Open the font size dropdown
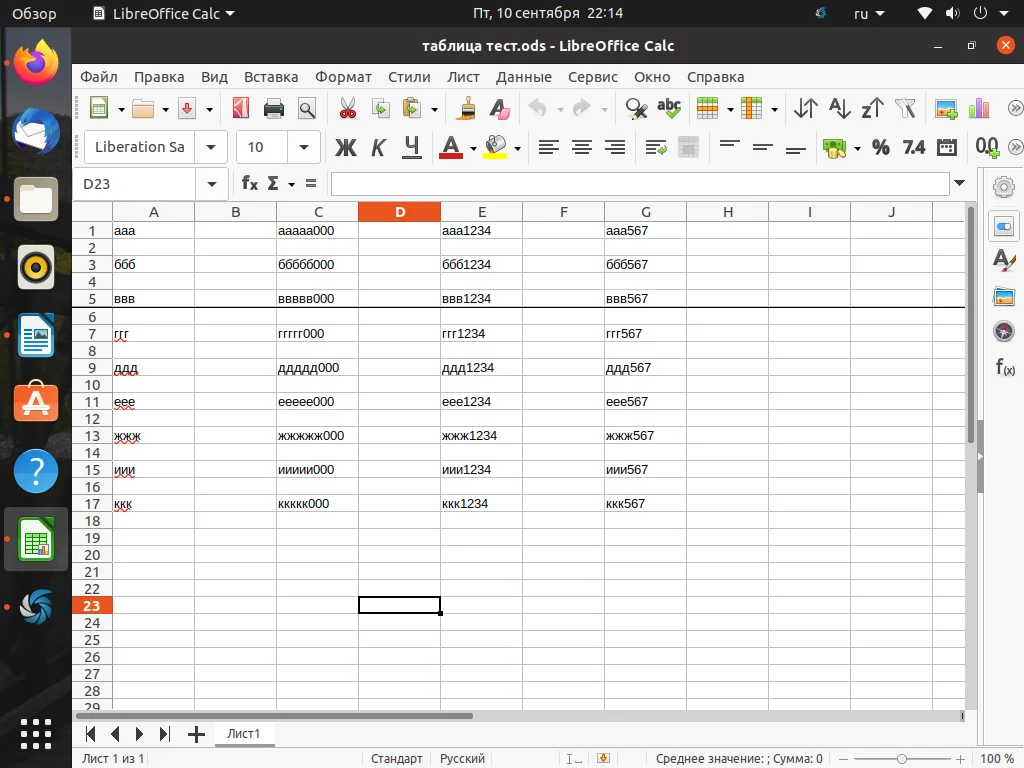 [x=304, y=148]
